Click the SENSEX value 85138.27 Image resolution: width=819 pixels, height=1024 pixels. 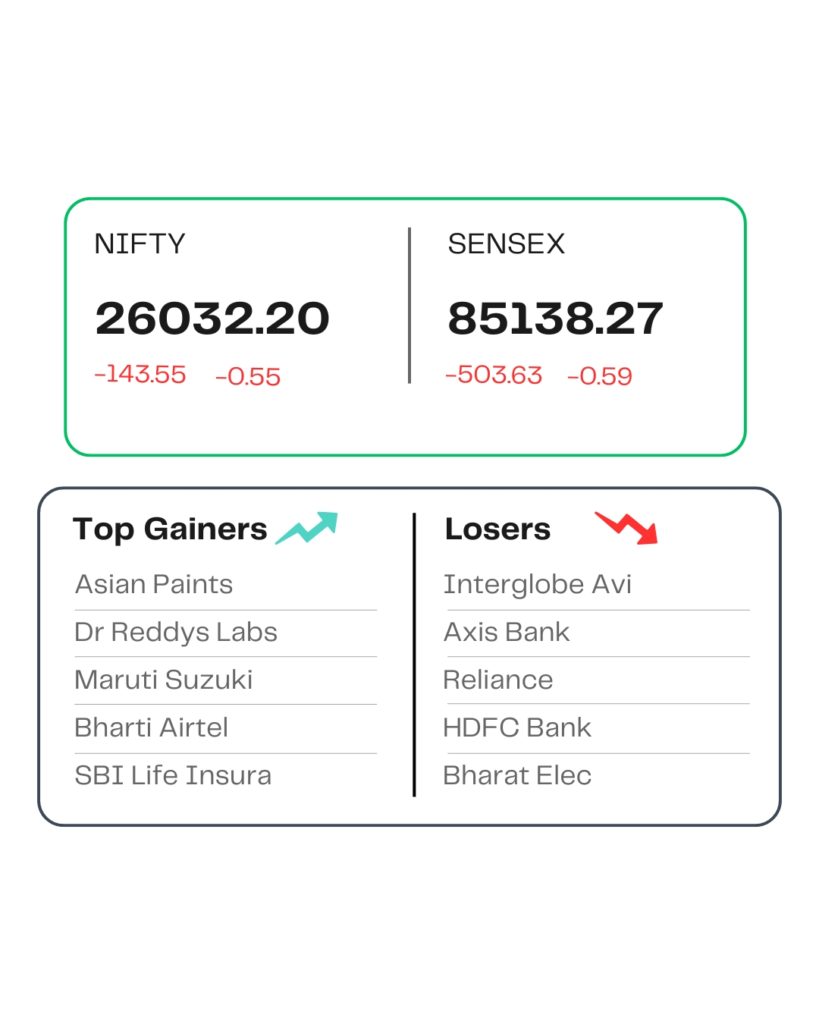(555, 319)
